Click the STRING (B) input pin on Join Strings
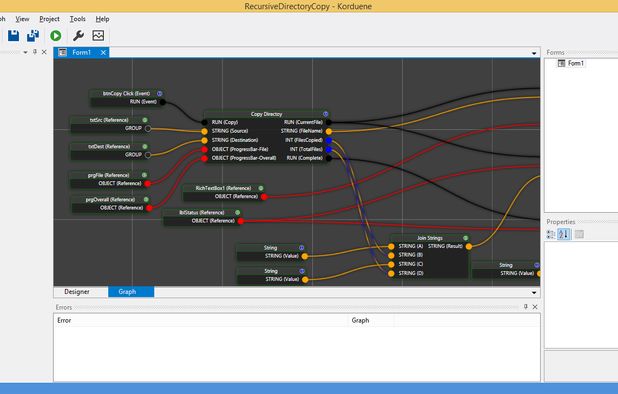The image size is (618, 394). pos(391,255)
